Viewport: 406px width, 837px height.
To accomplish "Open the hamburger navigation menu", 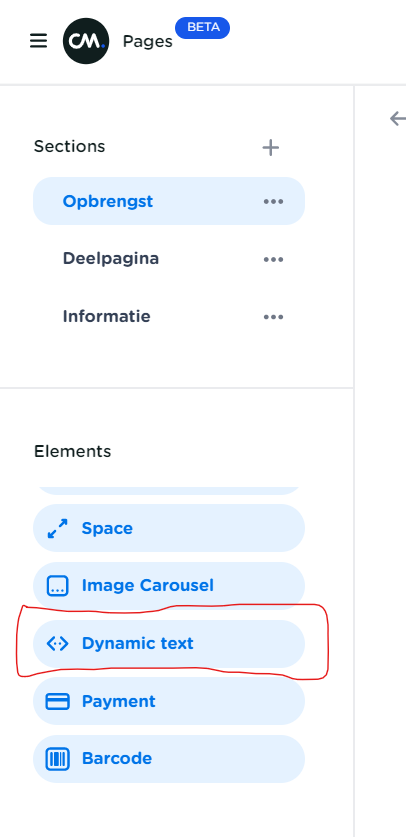I will coord(38,41).
